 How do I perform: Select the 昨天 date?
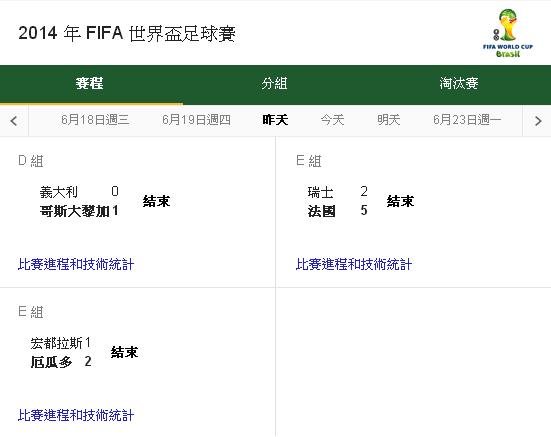[276, 120]
